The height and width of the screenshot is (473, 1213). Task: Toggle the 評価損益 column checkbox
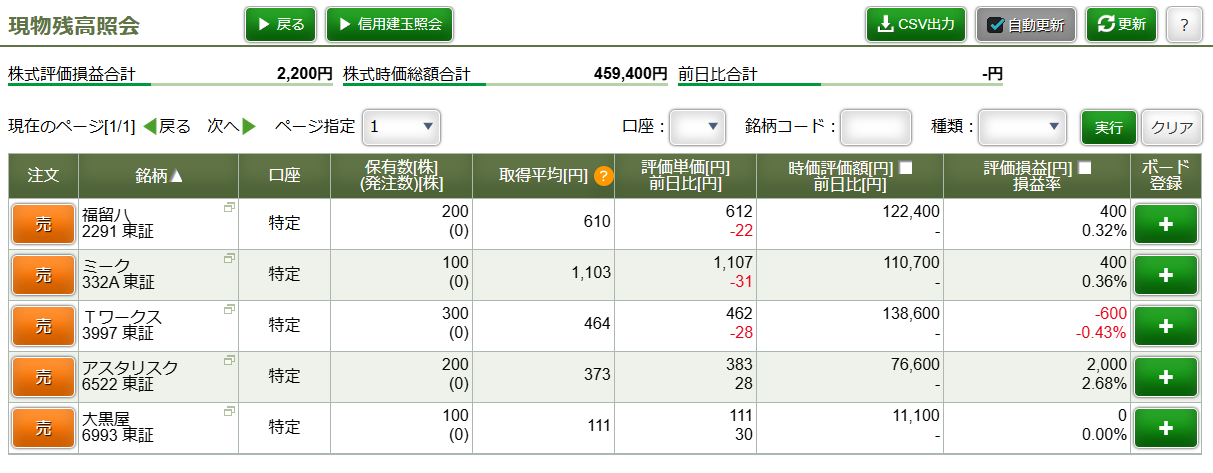tap(1085, 168)
